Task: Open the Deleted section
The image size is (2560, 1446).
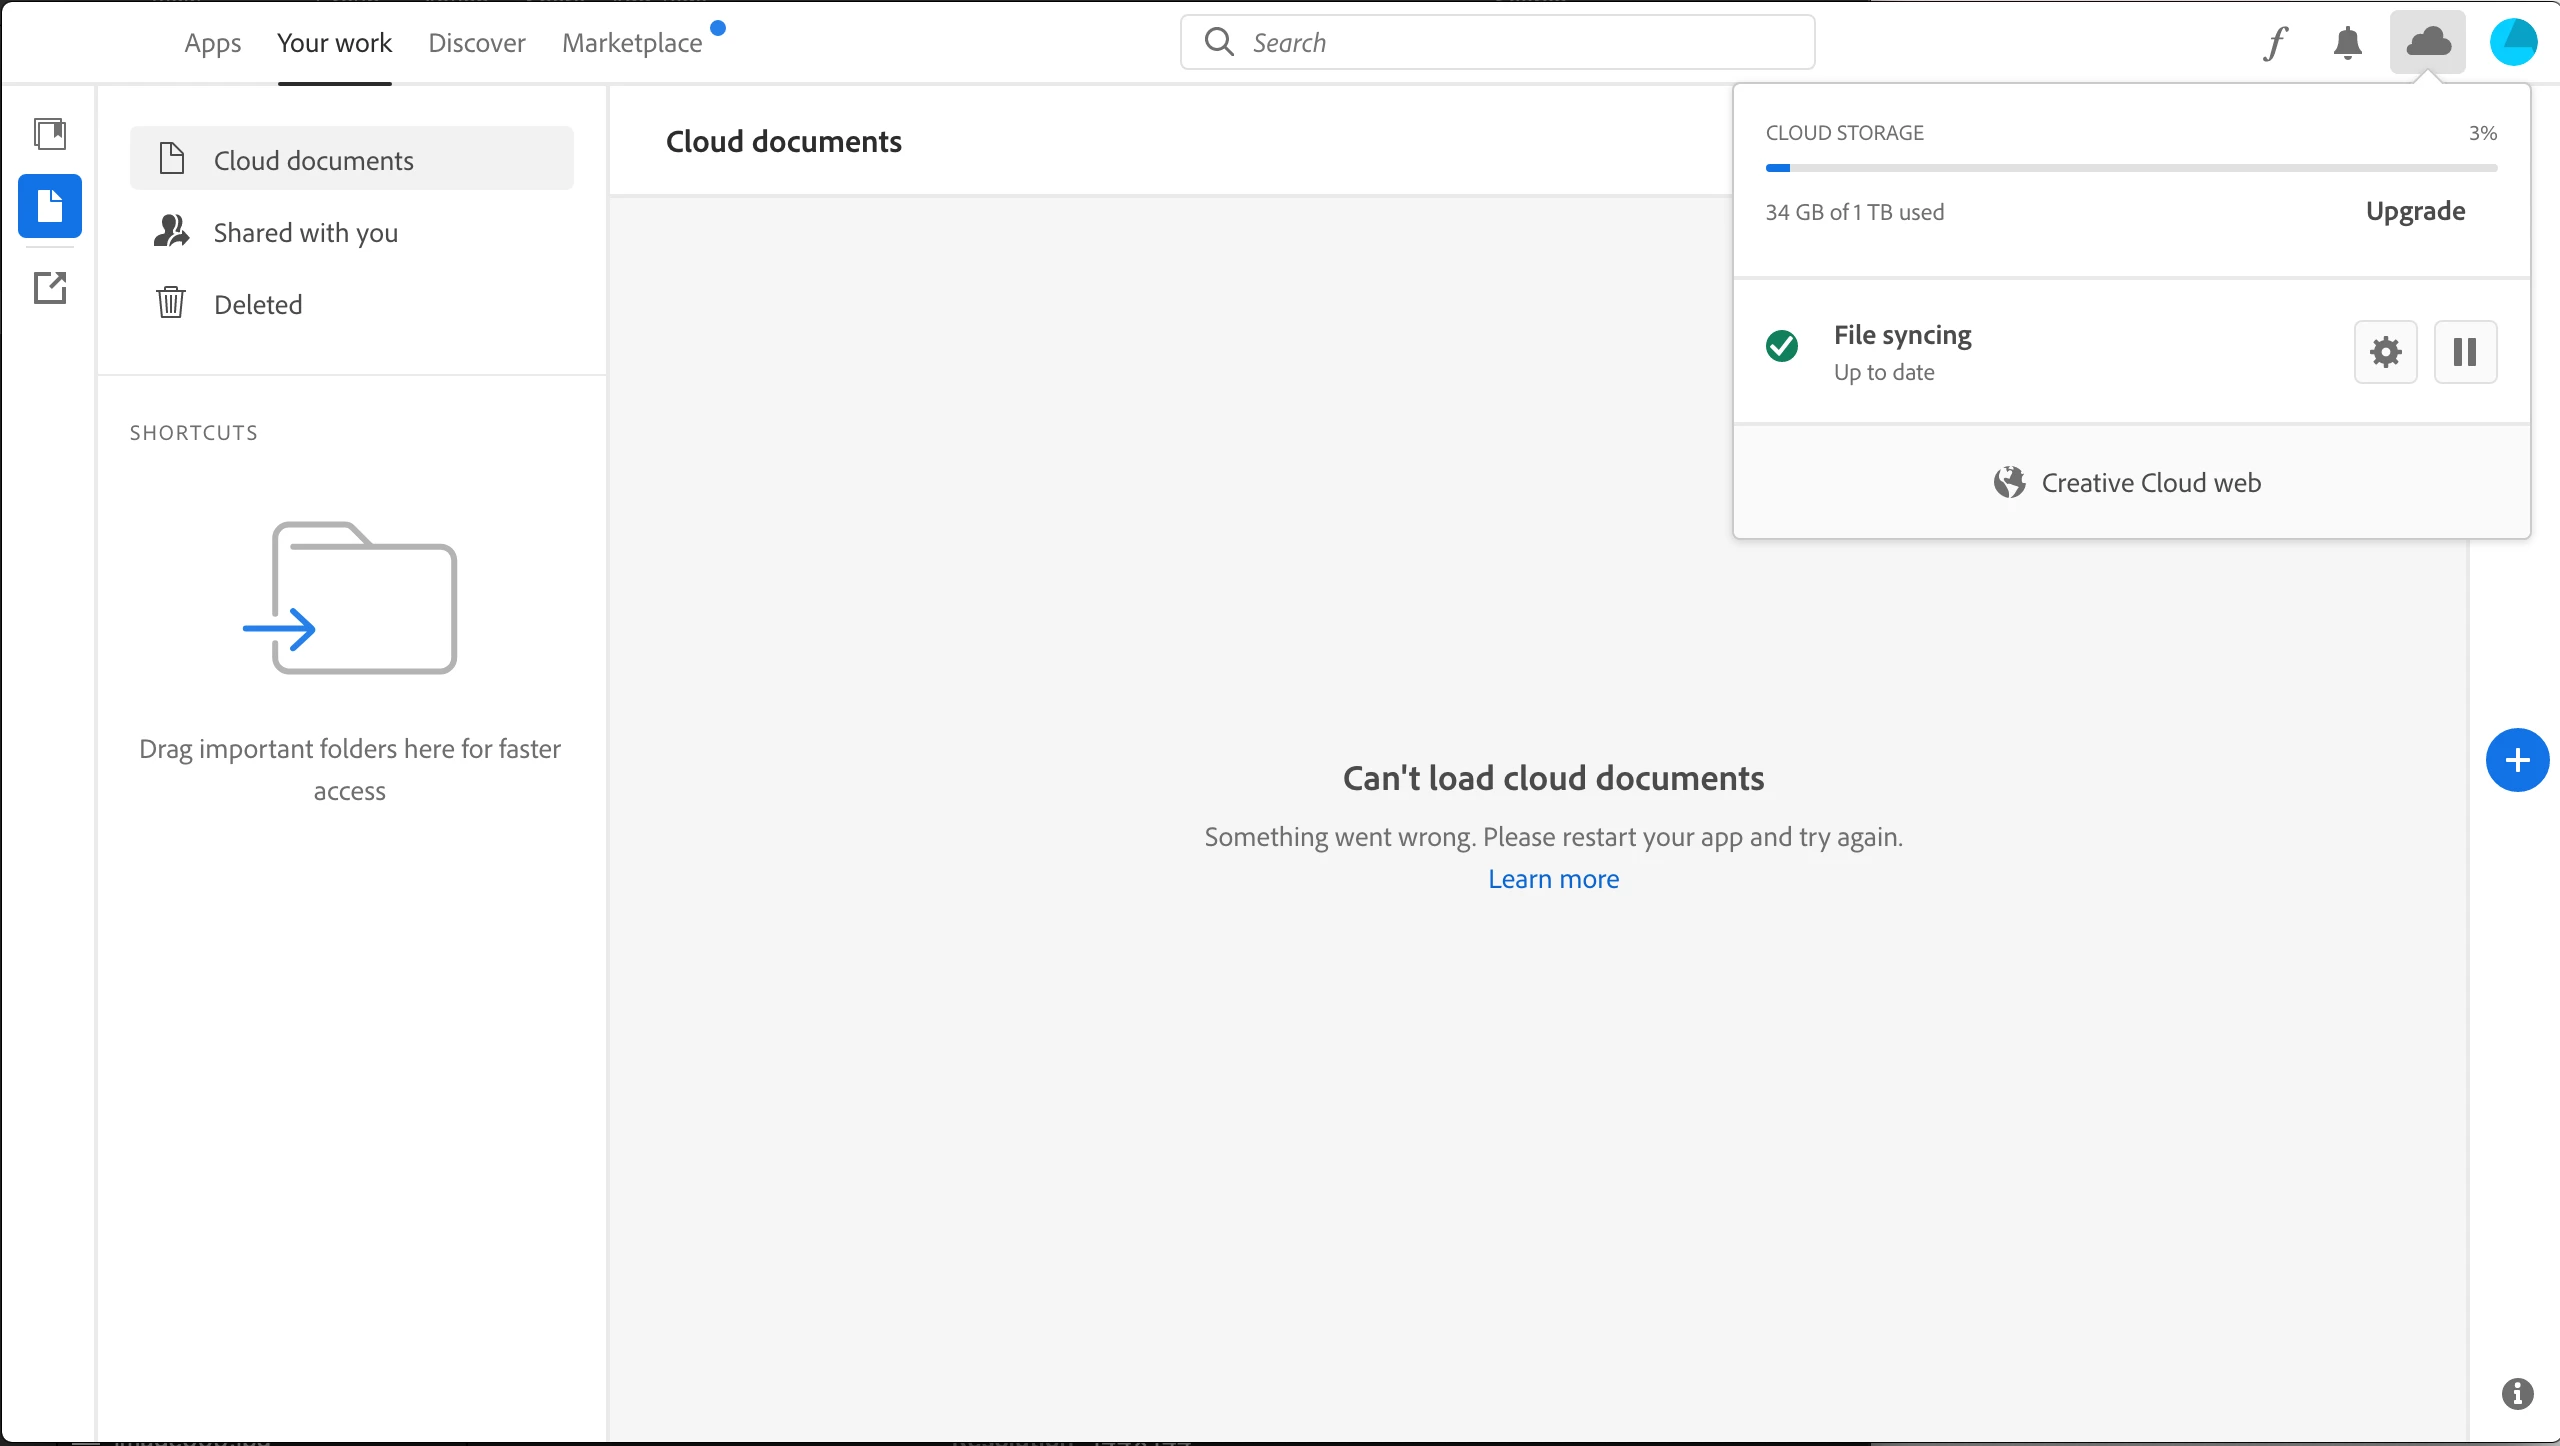Action: (x=258, y=305)
